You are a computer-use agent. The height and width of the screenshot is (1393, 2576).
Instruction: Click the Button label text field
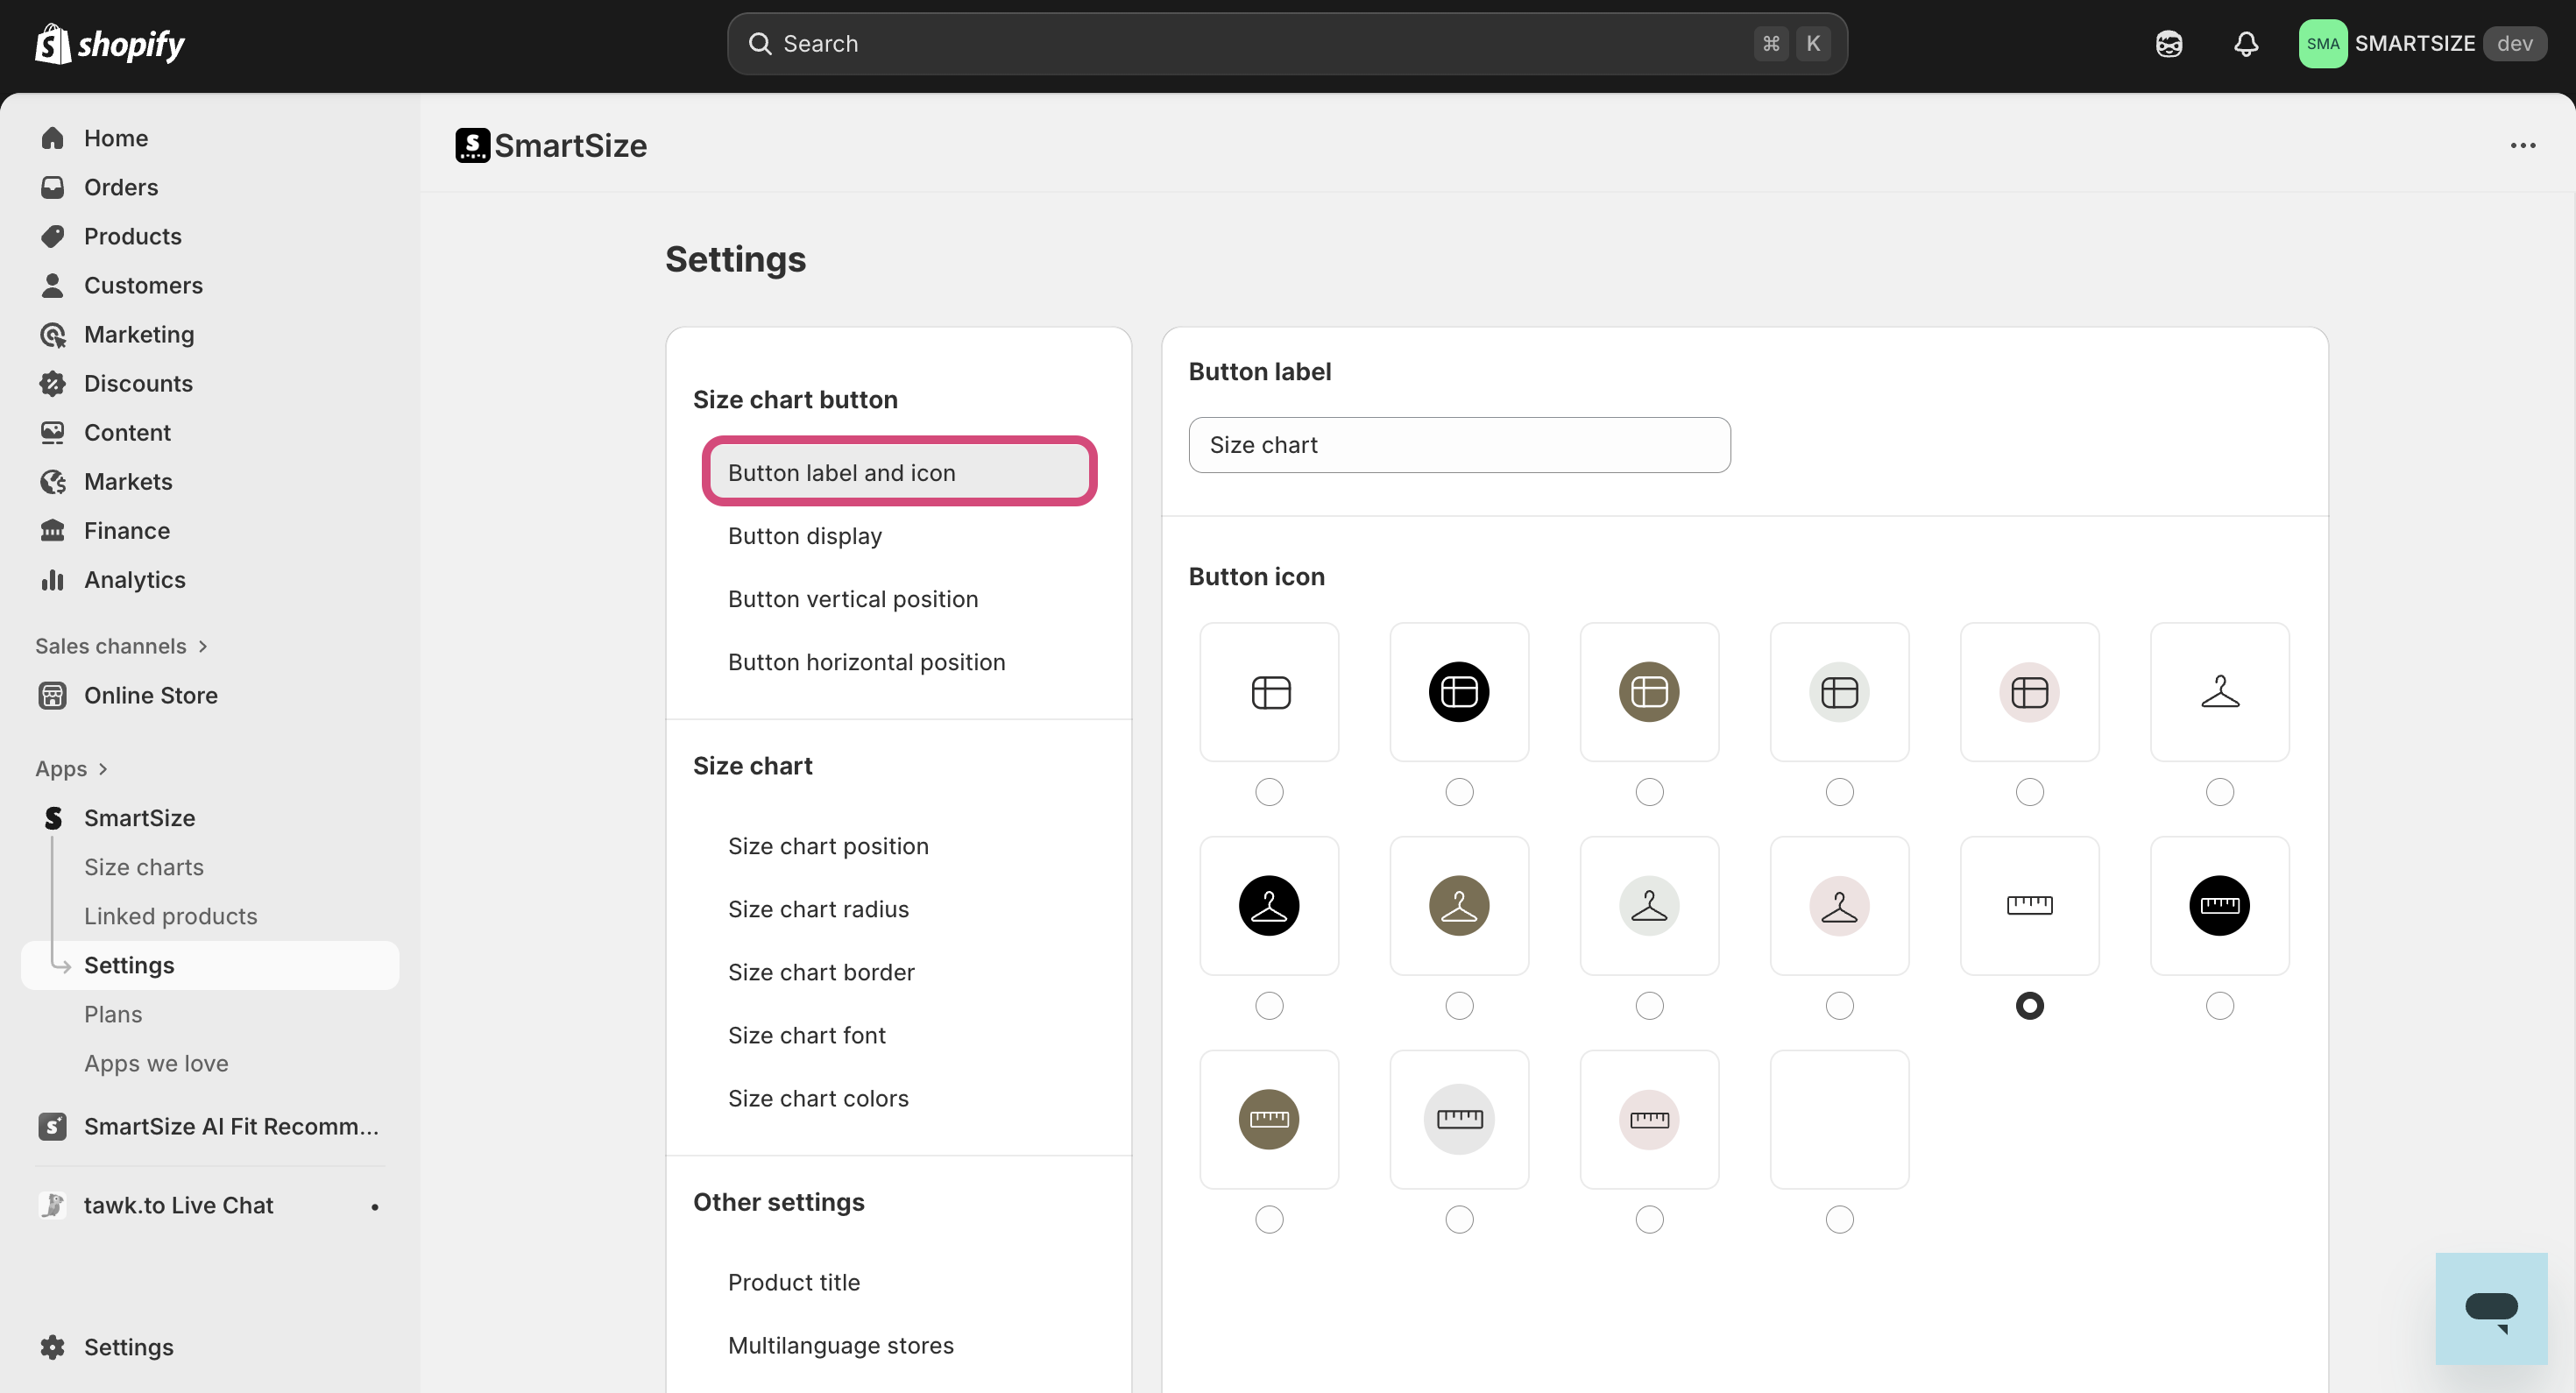point(1458,445)
